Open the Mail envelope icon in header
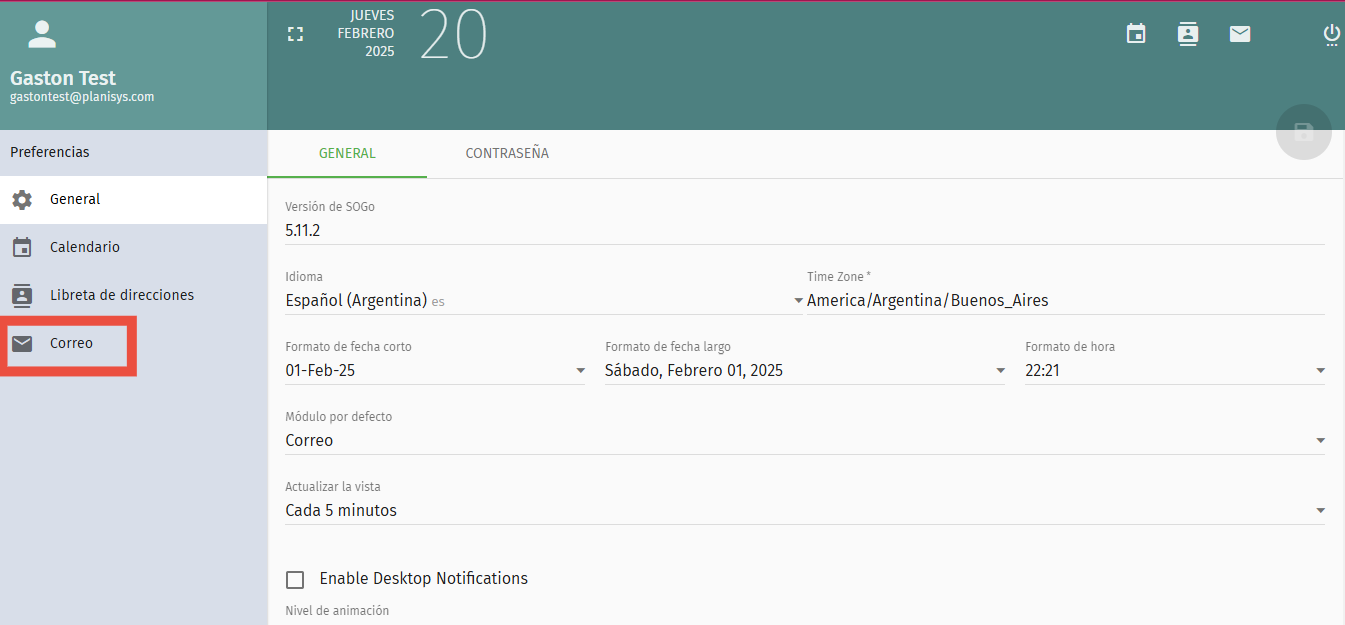This screenshot has height=625, width=1345. point(1240,34)
